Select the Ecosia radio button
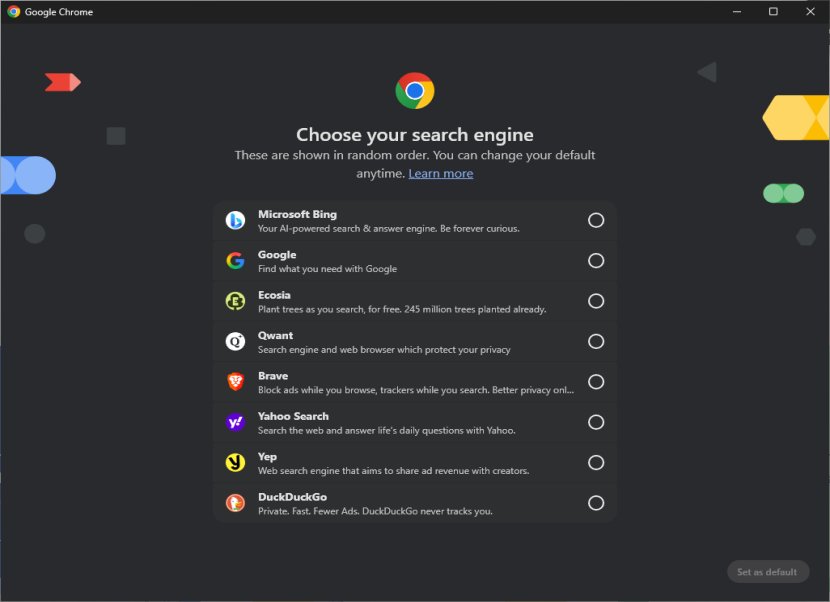 click(596, 301)
